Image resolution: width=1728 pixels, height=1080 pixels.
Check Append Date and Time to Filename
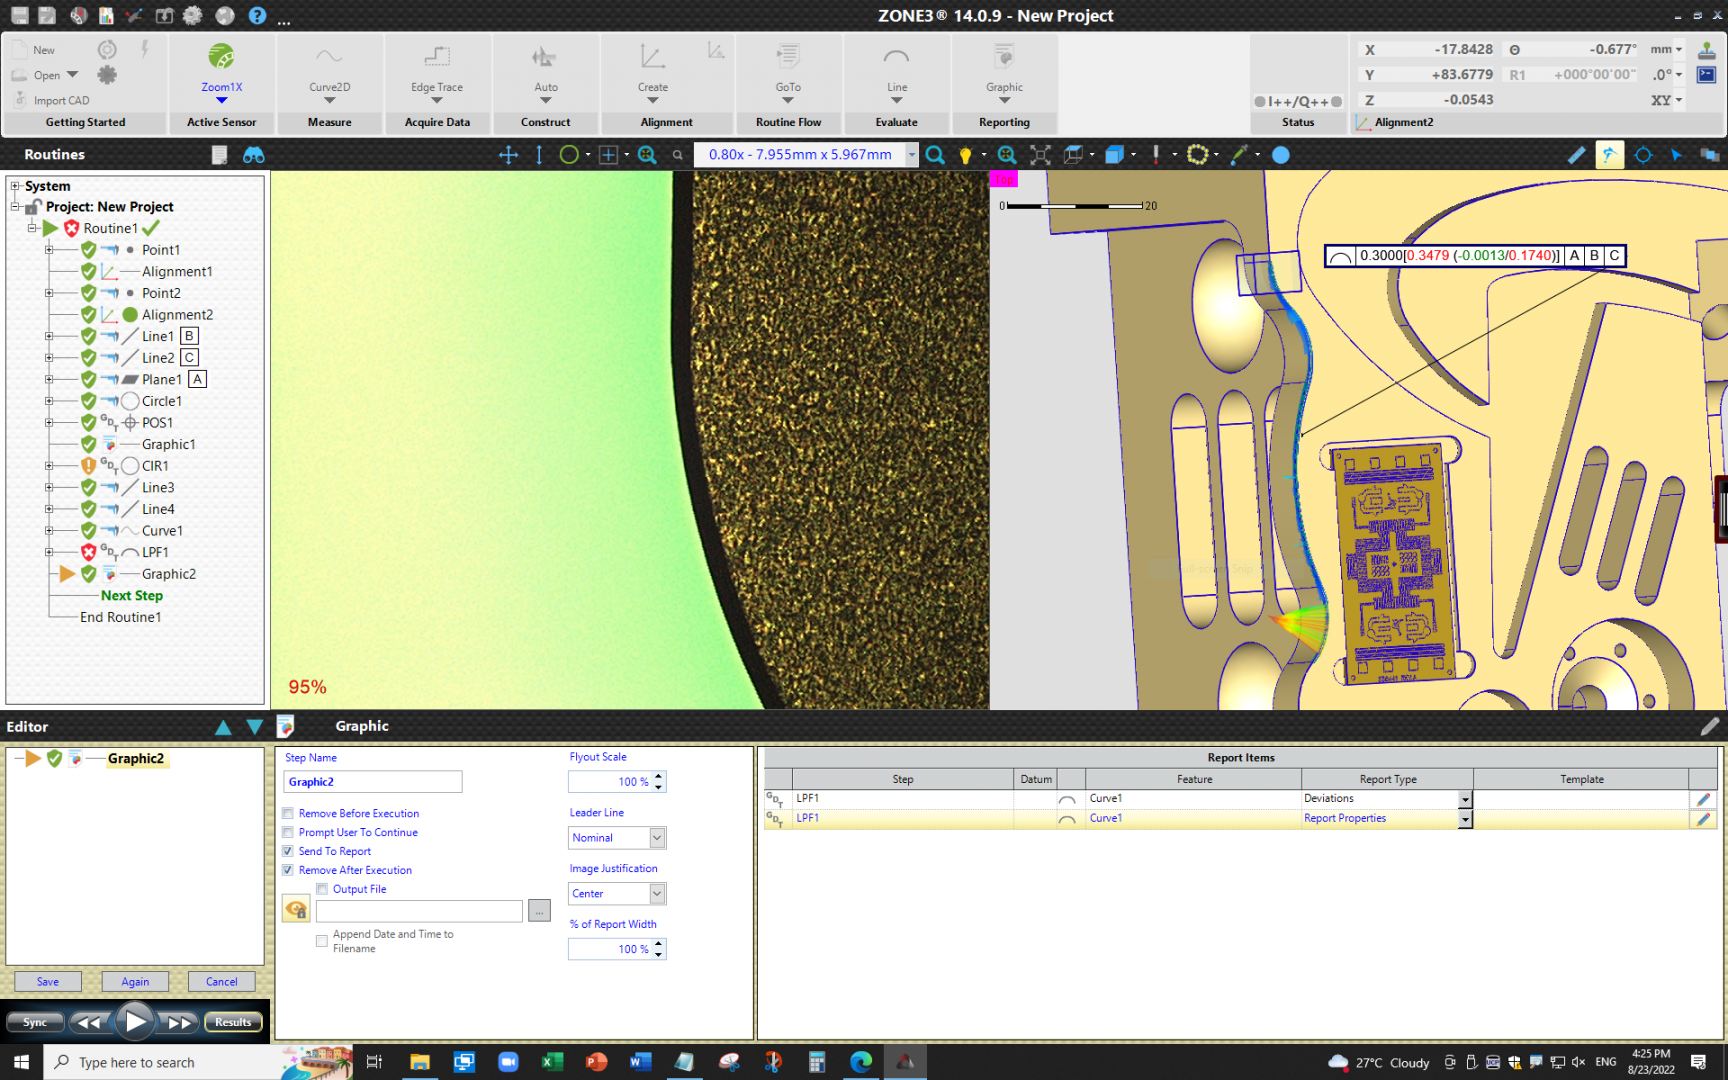322,940
